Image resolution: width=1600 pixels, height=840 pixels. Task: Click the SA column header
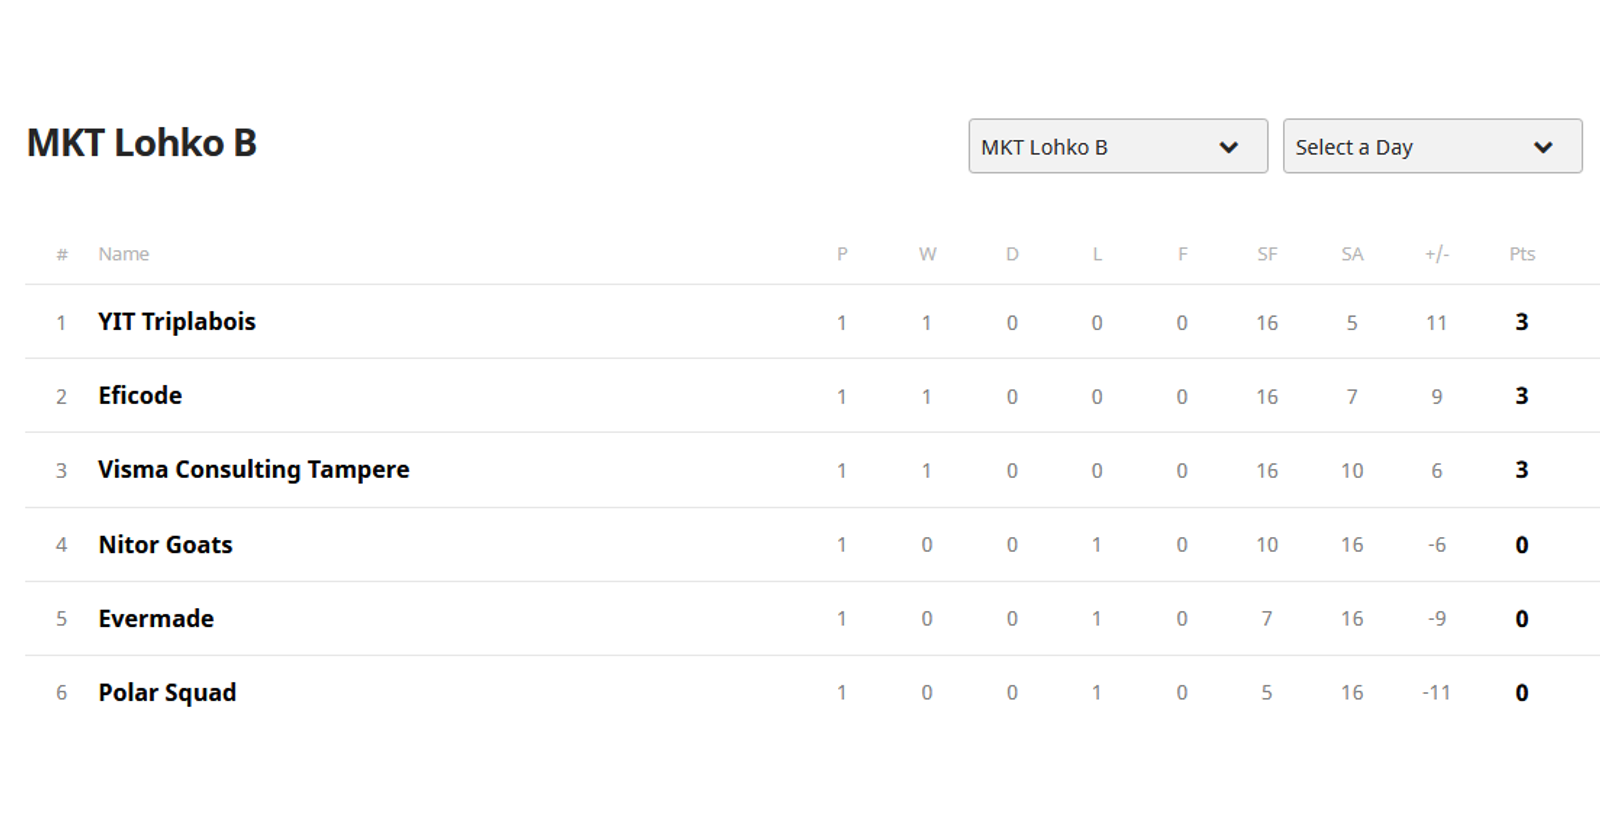click(x=1352, y=254)
